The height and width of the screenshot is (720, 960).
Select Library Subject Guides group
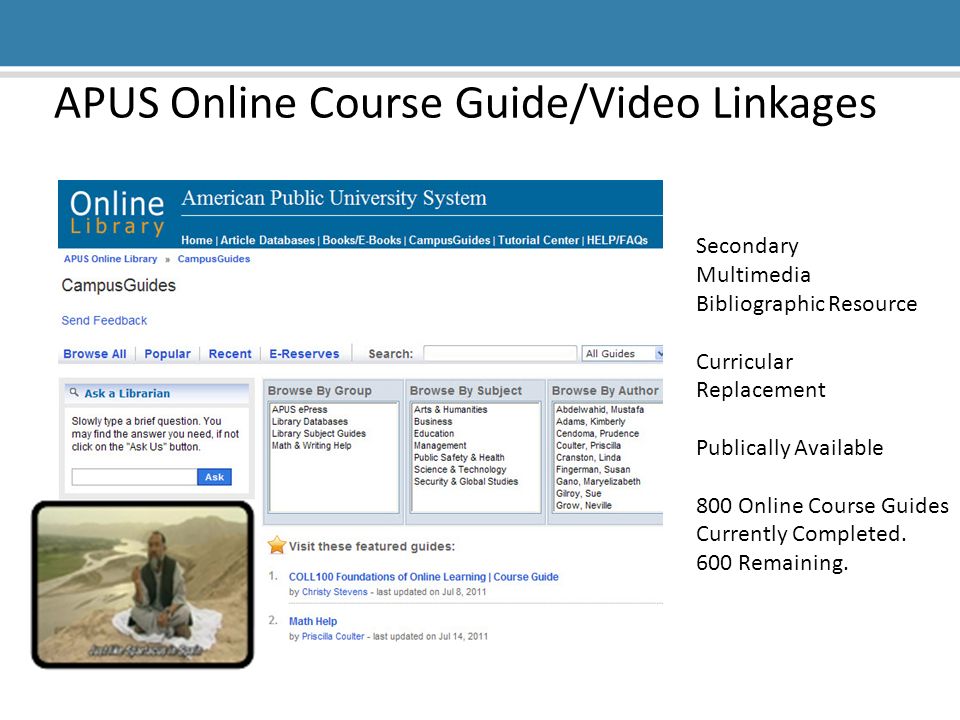pos(318,433)
